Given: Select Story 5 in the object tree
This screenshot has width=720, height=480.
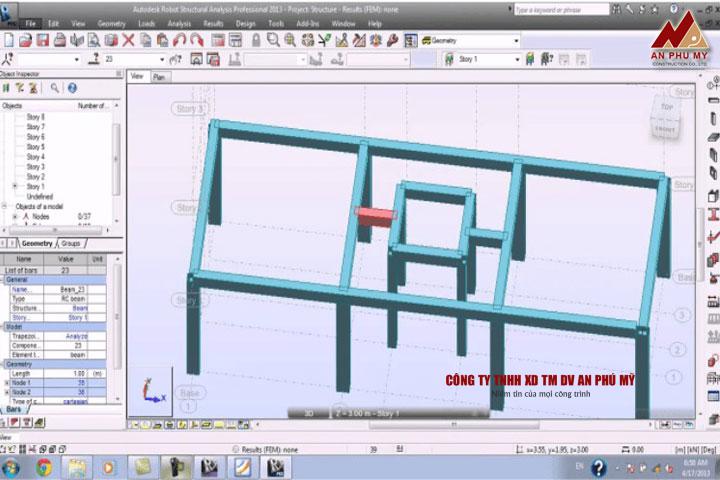Looking at the screenshot, I should click(x=35, y=147).
